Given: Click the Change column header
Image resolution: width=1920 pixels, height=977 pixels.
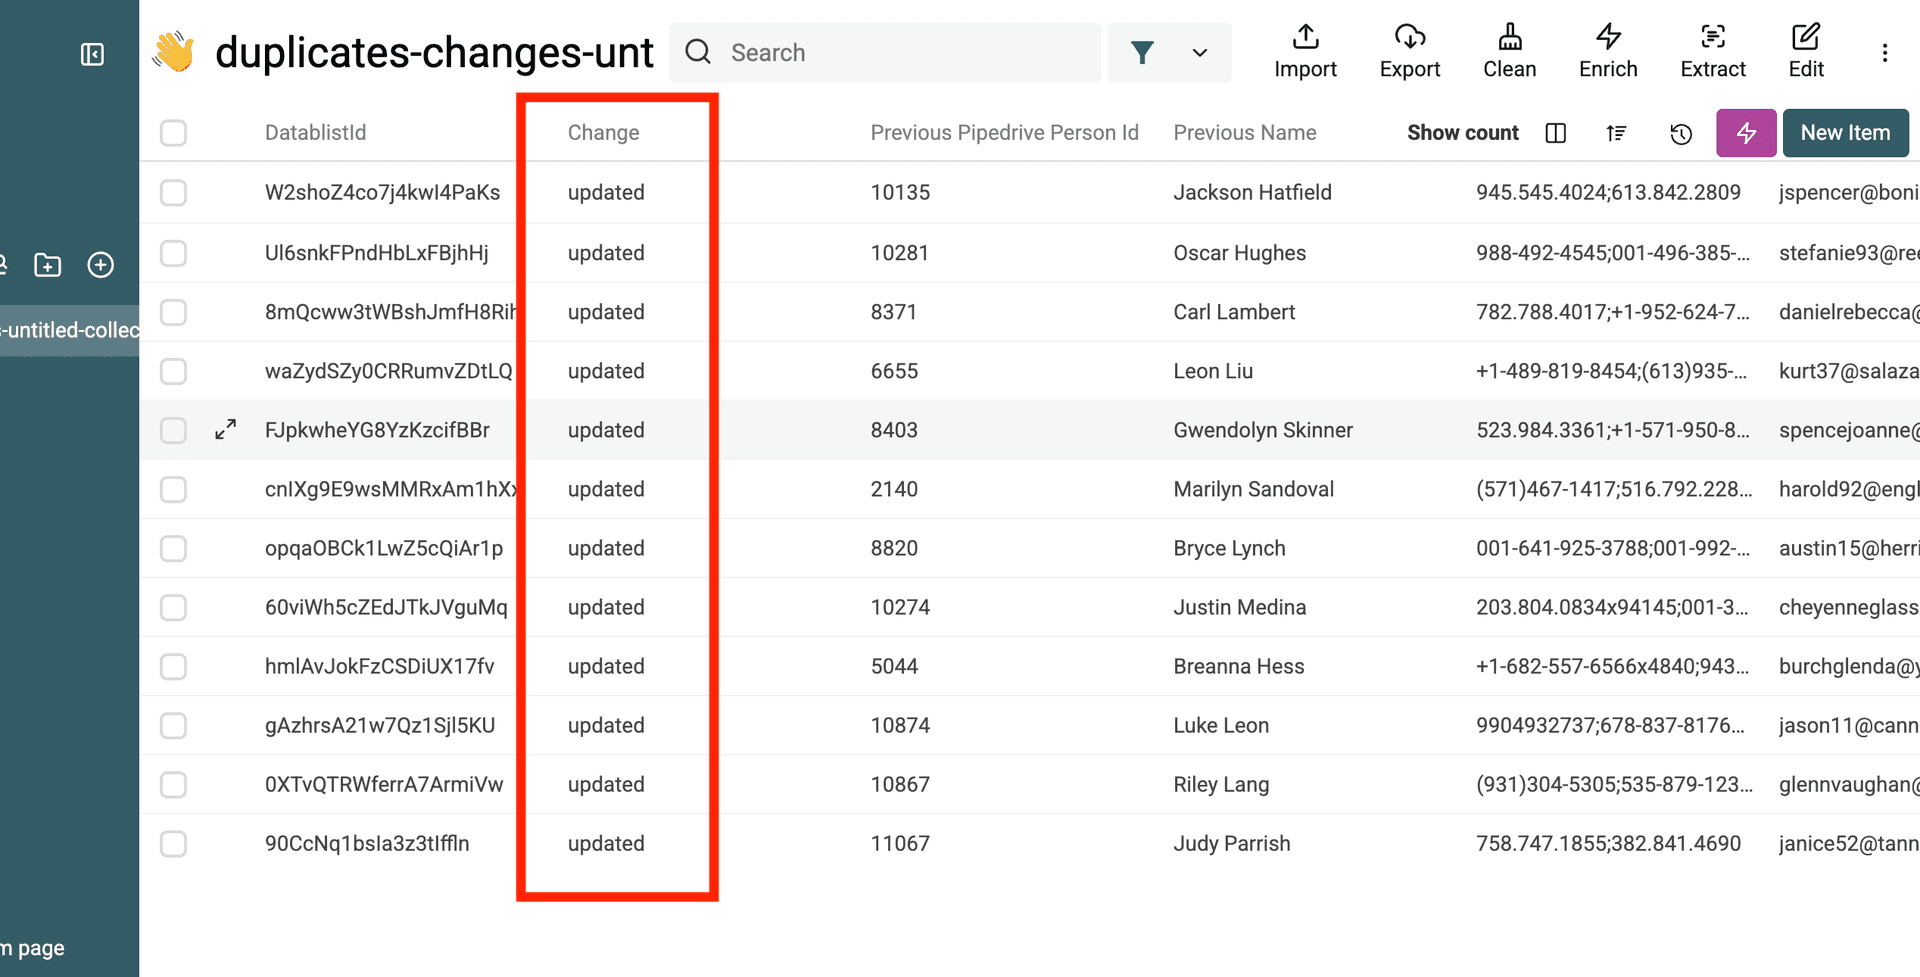Looking at the screenshot, I should coord(603,133).
